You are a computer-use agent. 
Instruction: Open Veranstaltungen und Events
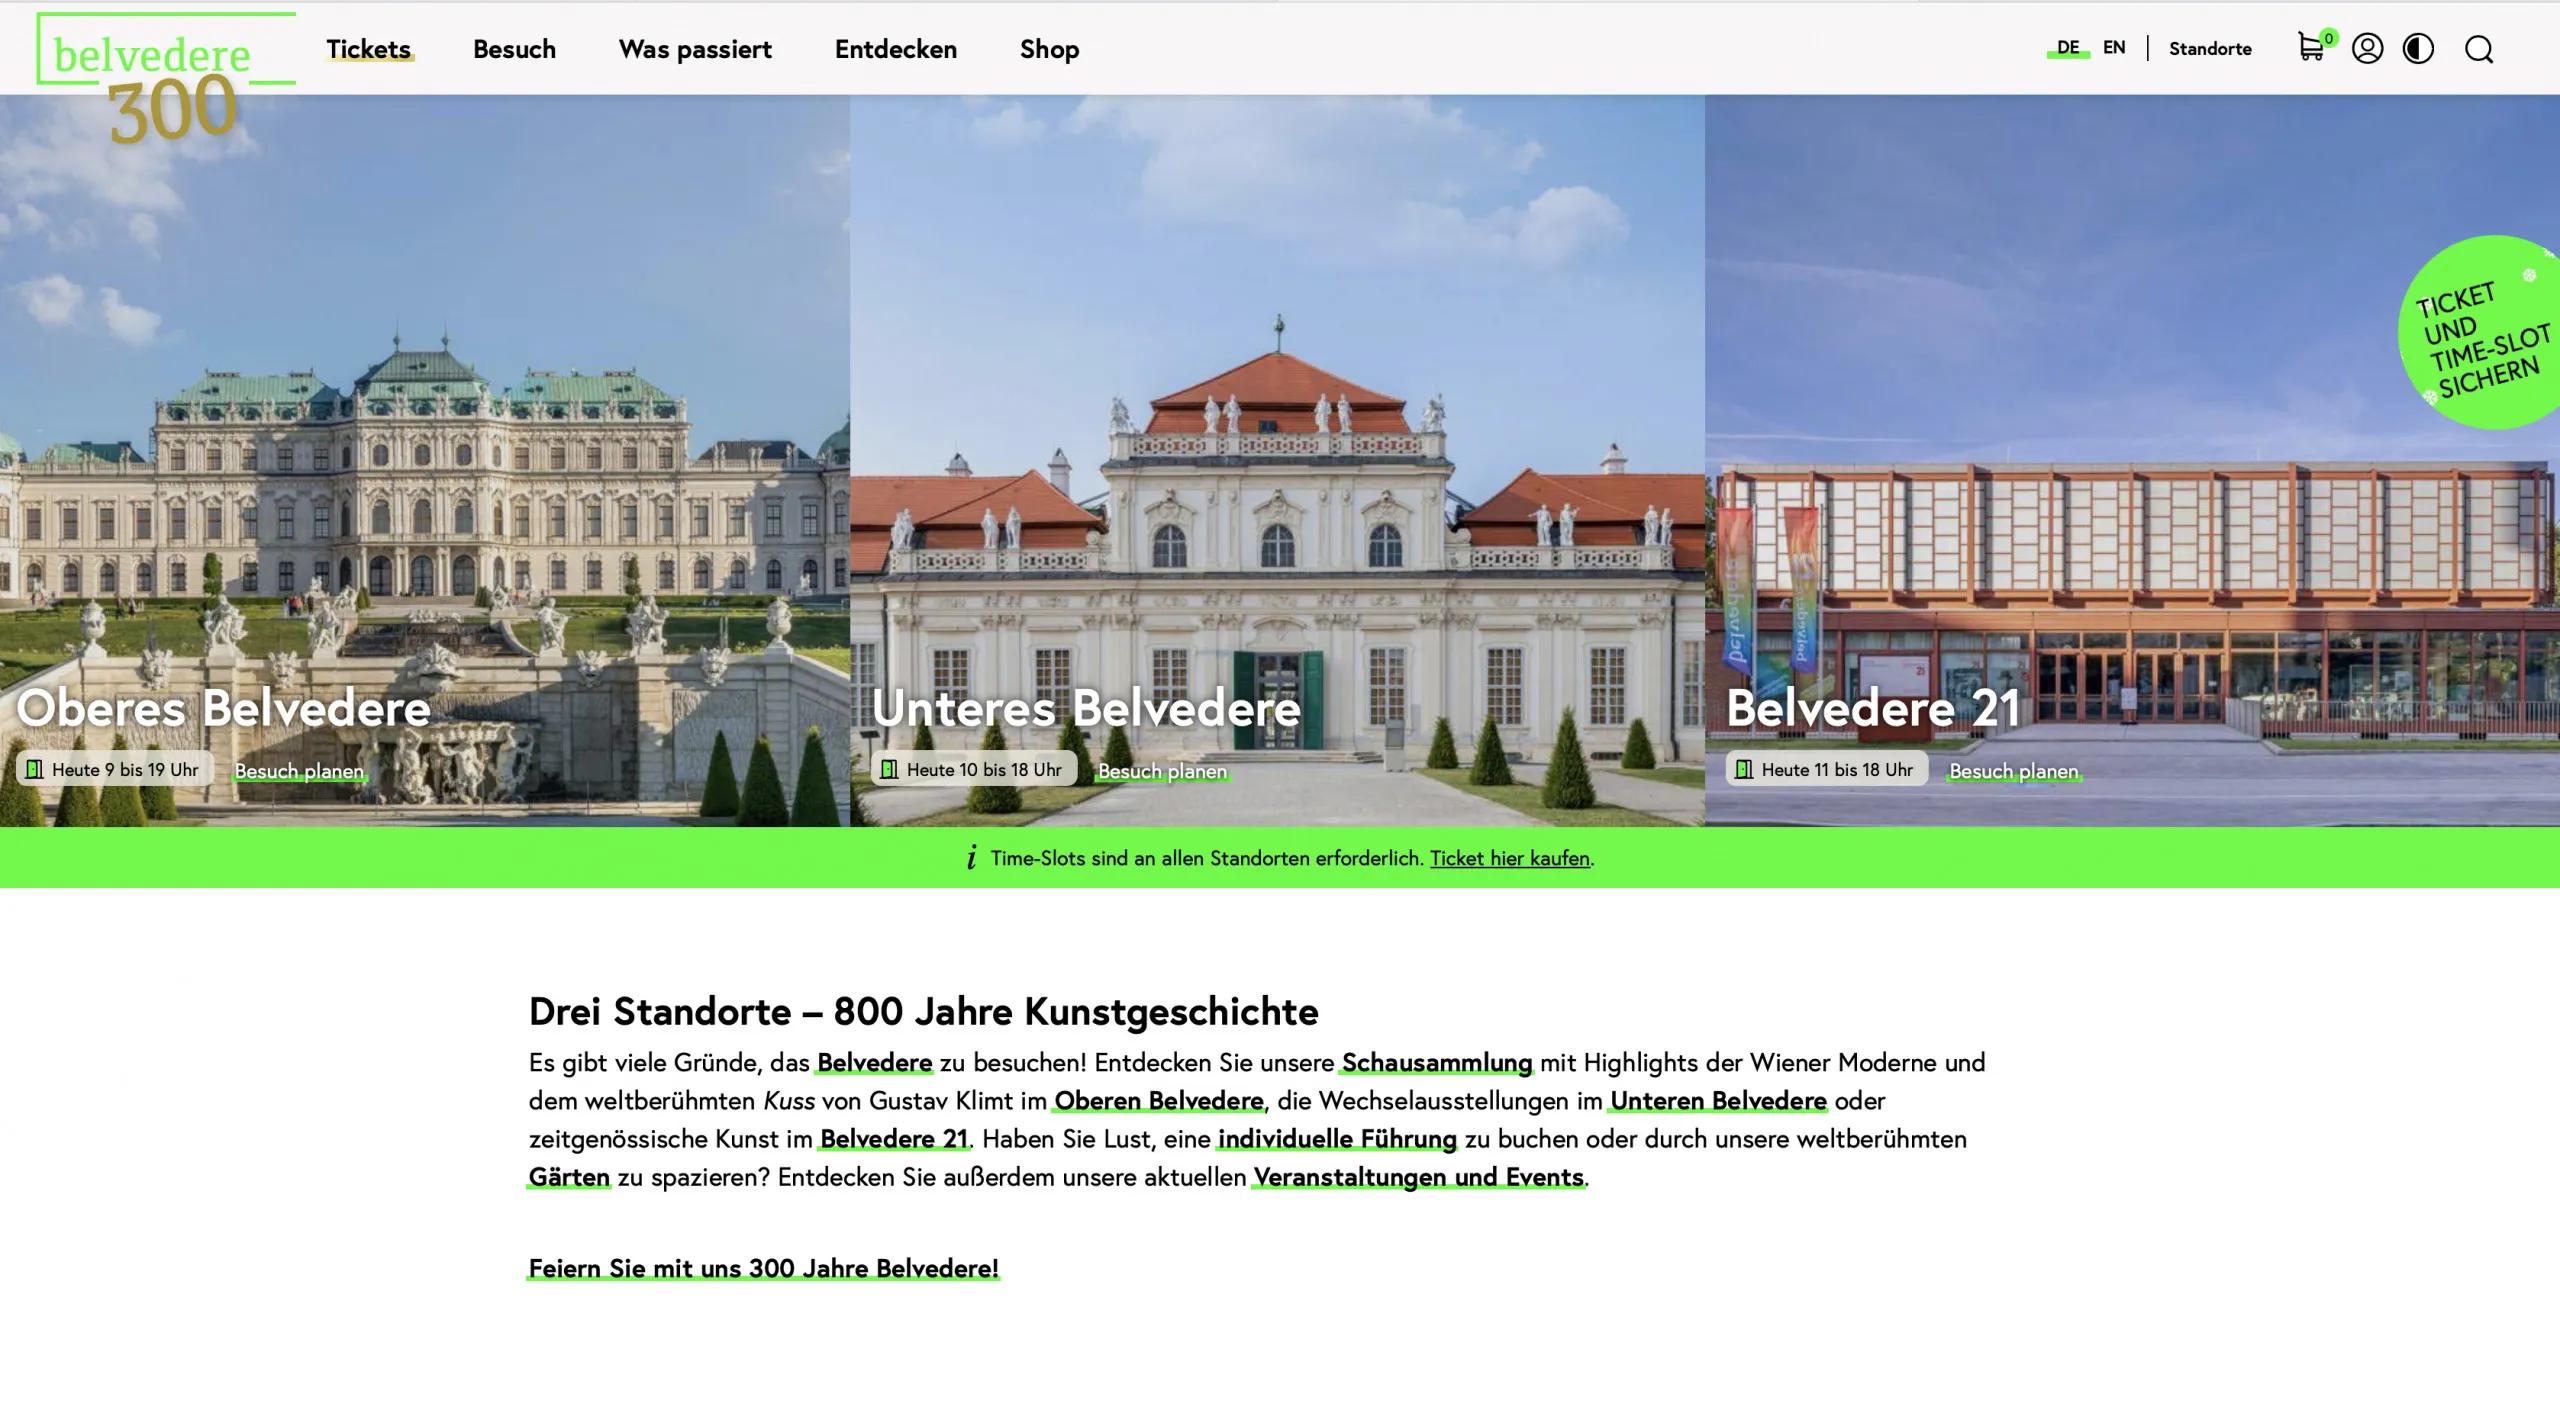(1416, 1177)
